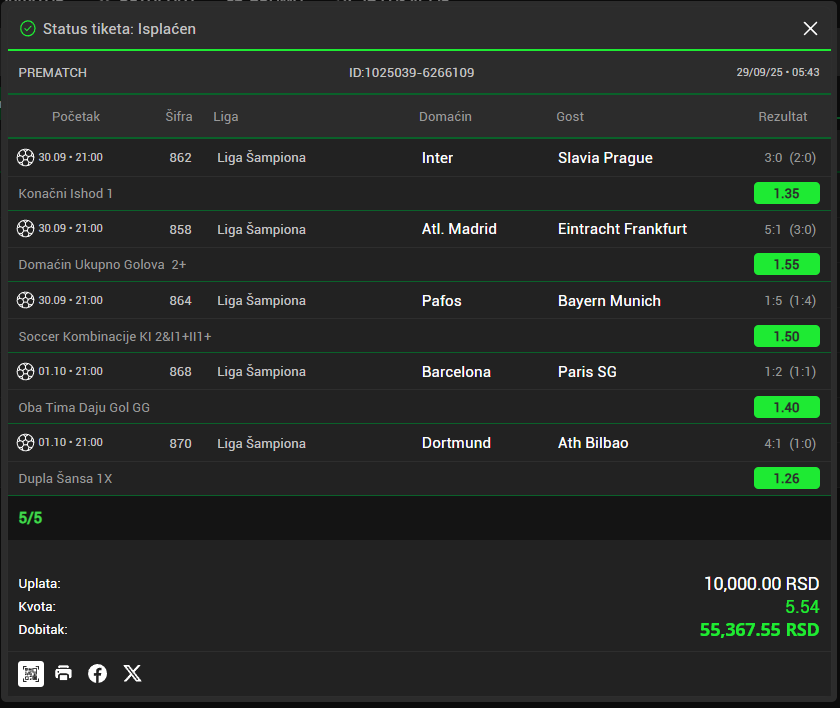
Task: Click the 1.40 odds badge
Action: [x=786, y=407]
